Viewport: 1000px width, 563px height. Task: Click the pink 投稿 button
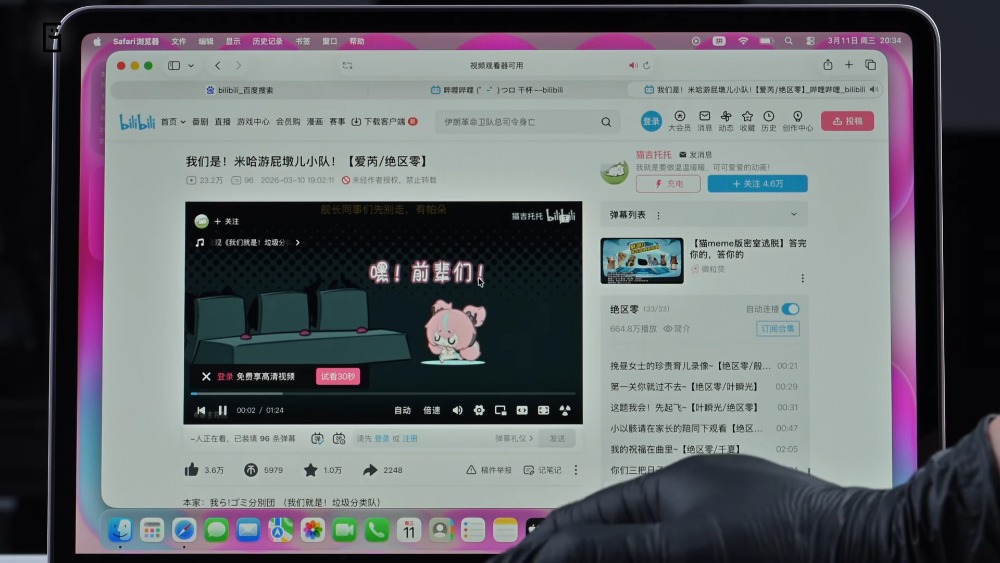coord(847,121)
